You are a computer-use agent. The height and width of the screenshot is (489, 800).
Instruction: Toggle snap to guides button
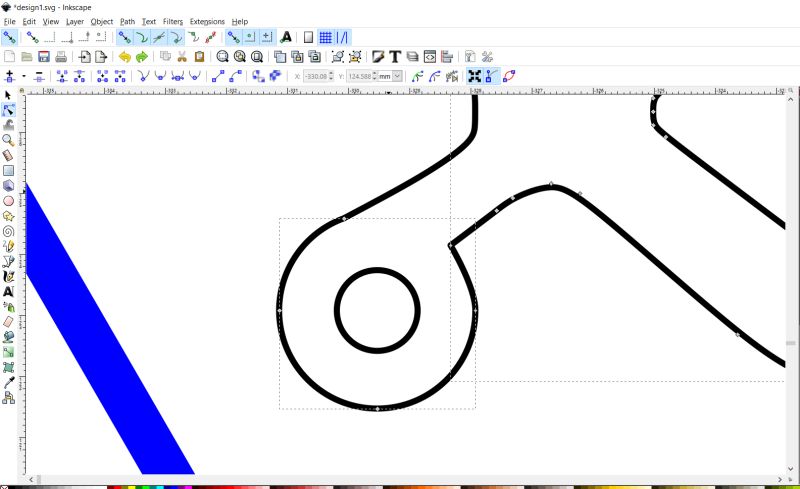[342, 37]
